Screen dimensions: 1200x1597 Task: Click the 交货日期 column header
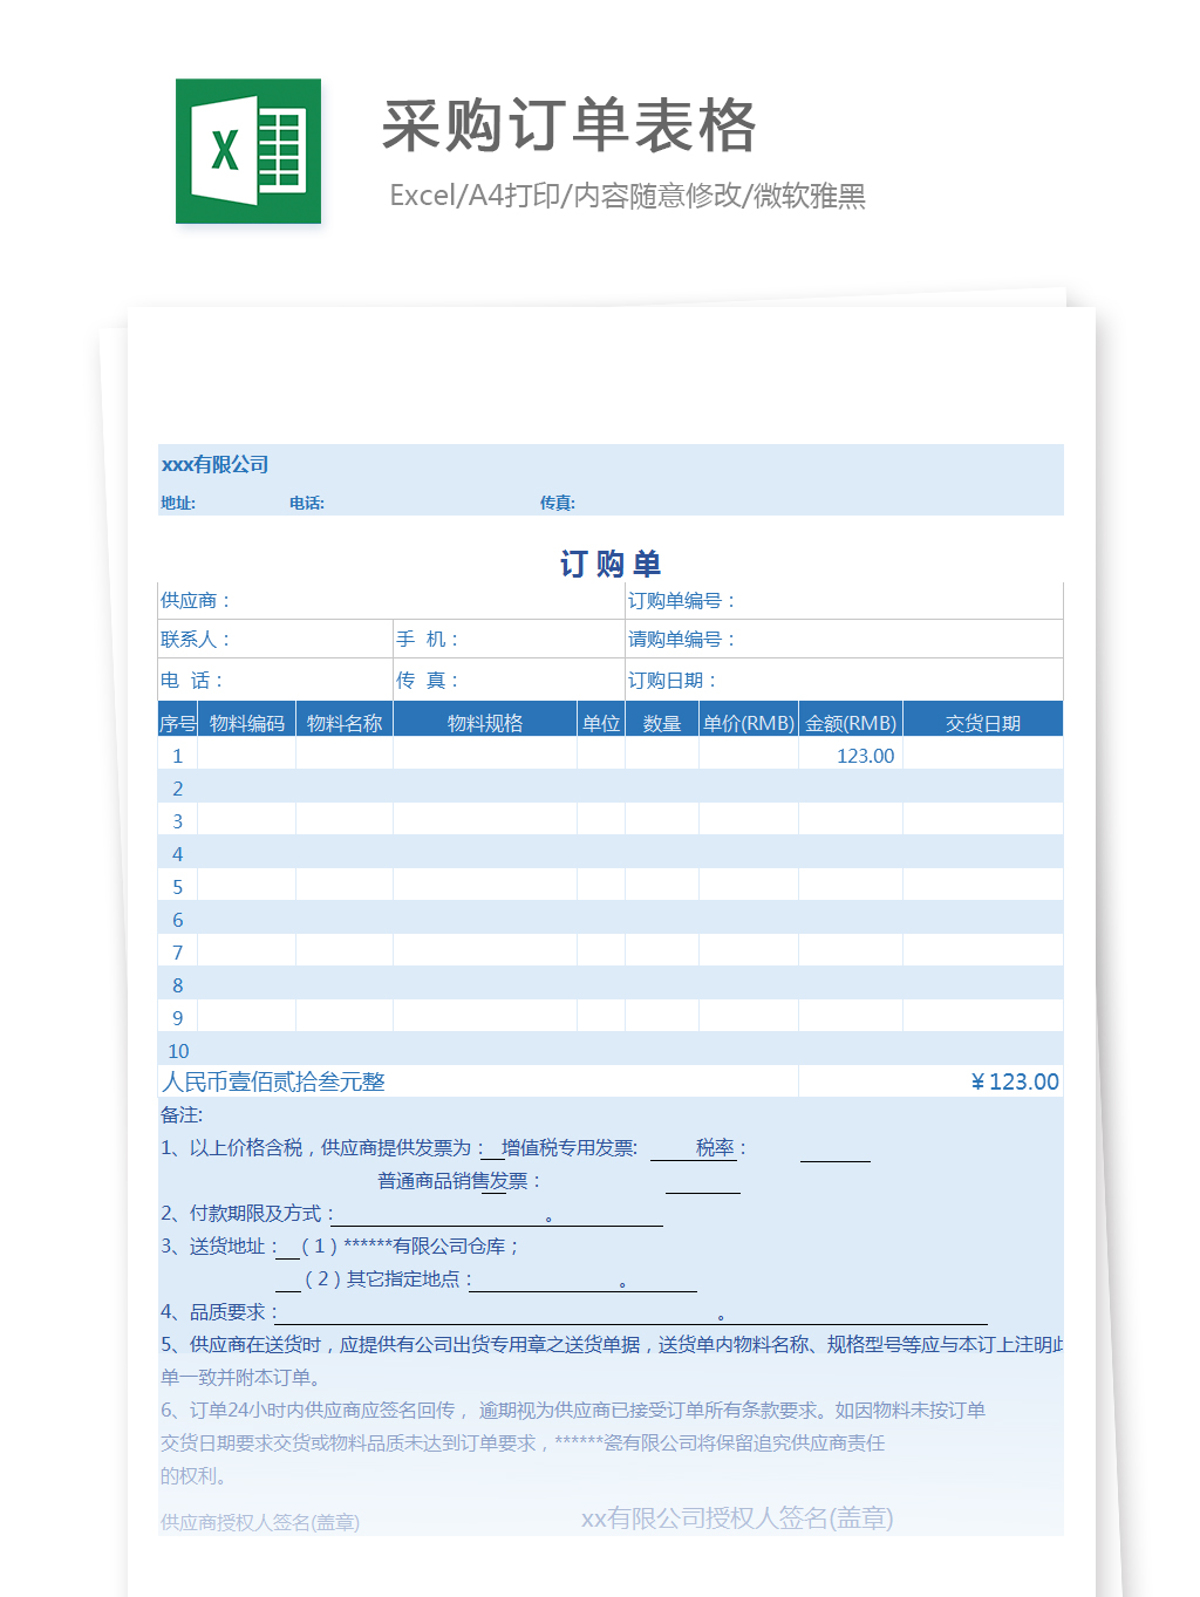(x=982, y=723)
